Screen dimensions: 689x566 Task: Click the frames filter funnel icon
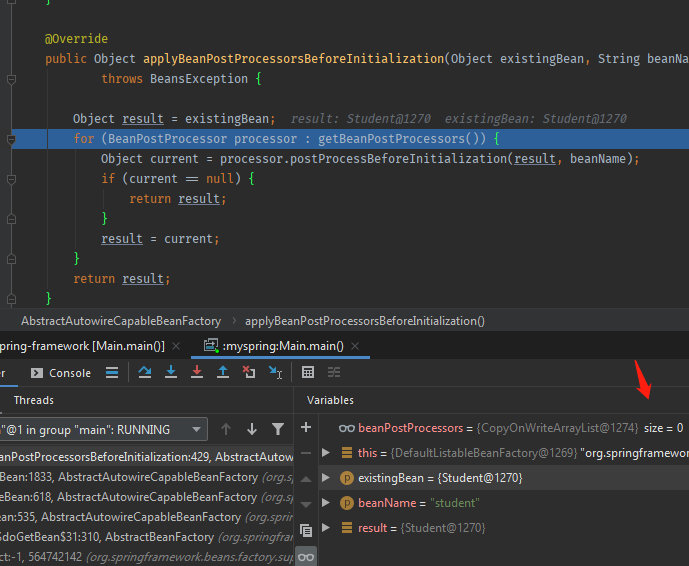click(x=278, y=429)
